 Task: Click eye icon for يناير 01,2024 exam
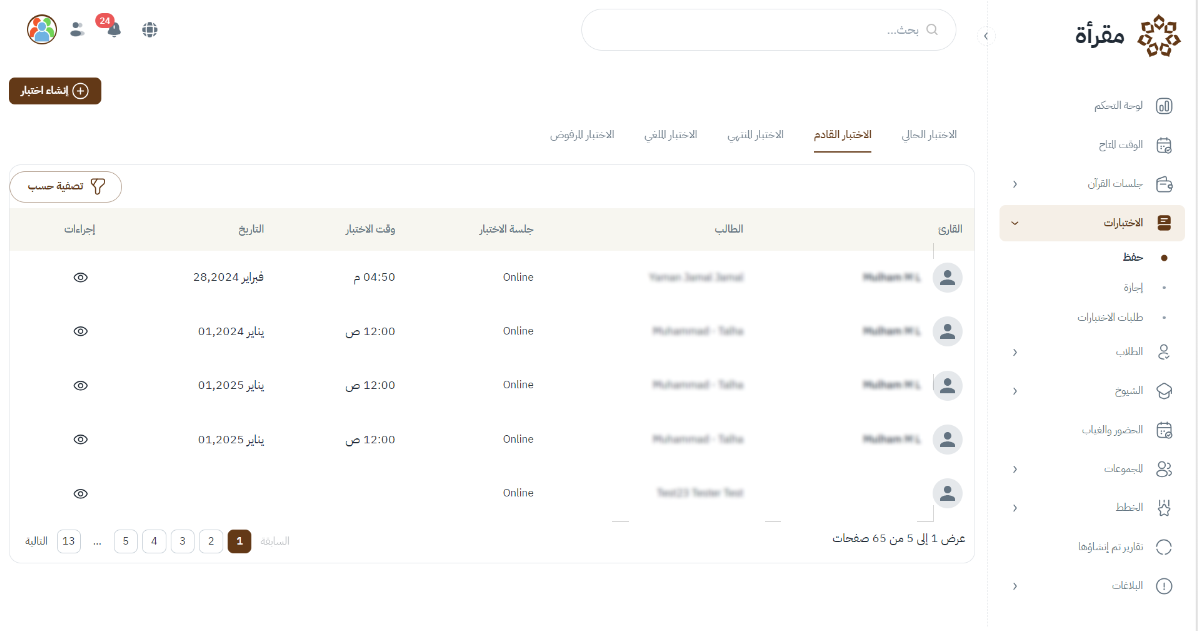81,331
